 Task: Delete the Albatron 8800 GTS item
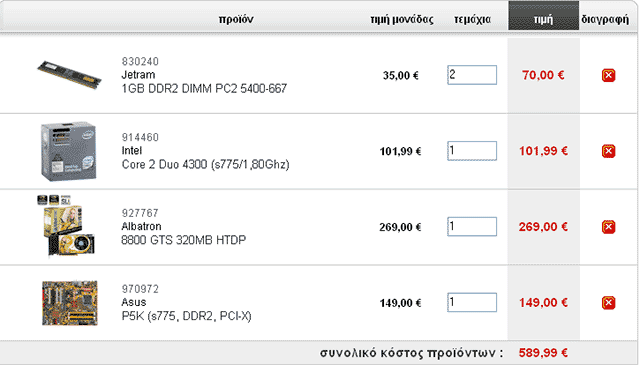tap(608, 227)
